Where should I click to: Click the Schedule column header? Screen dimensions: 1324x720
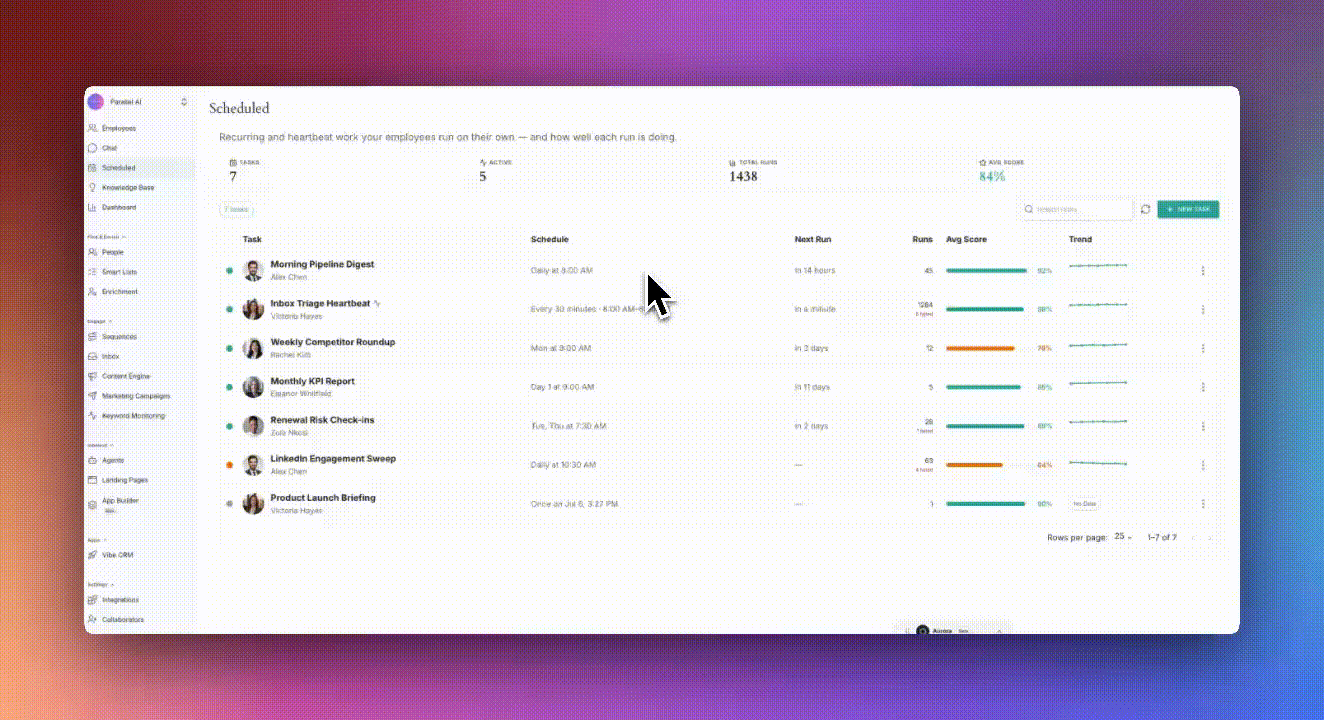point(549,240)
